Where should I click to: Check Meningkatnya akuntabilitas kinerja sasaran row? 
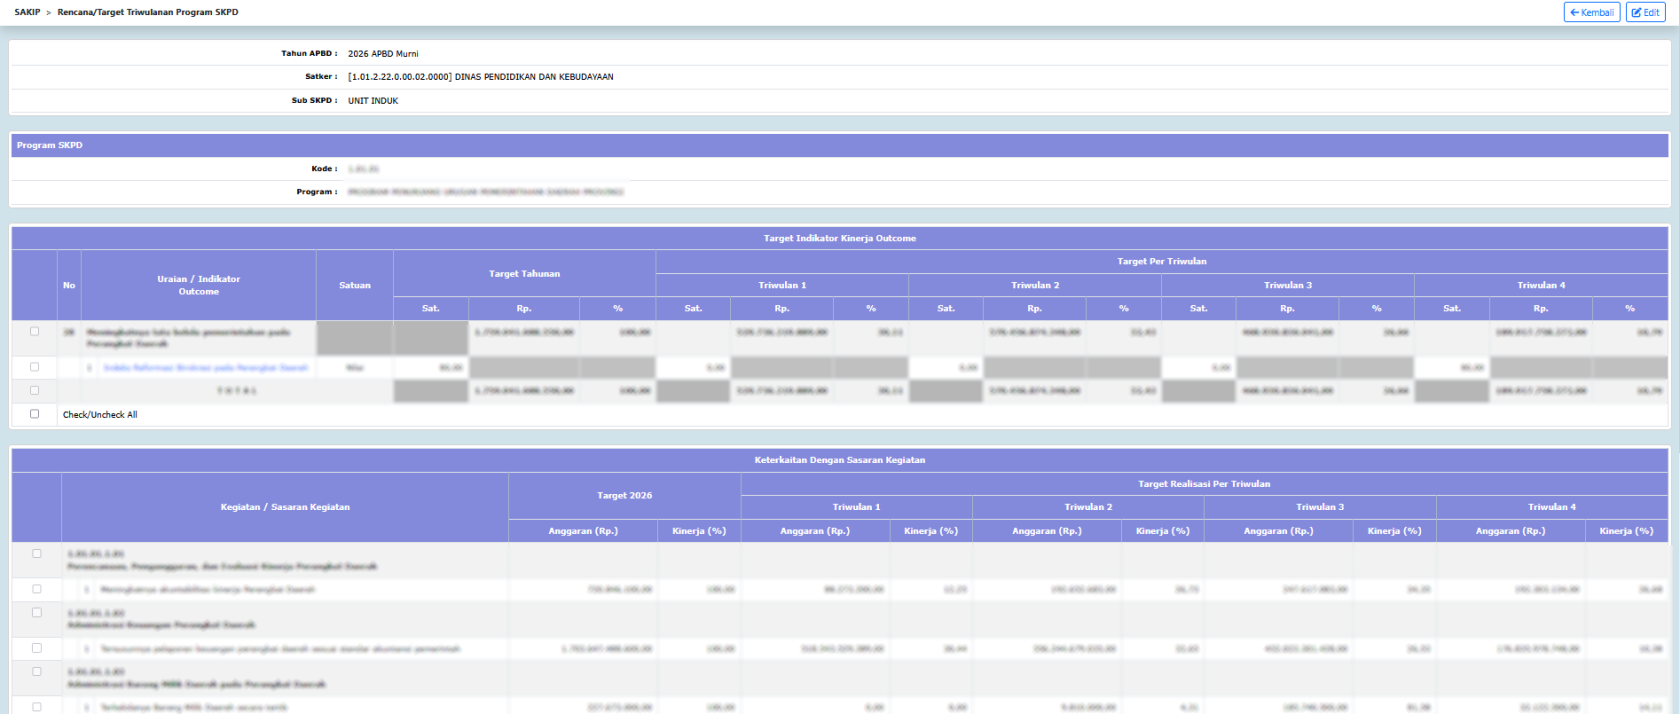coord(37,589)
